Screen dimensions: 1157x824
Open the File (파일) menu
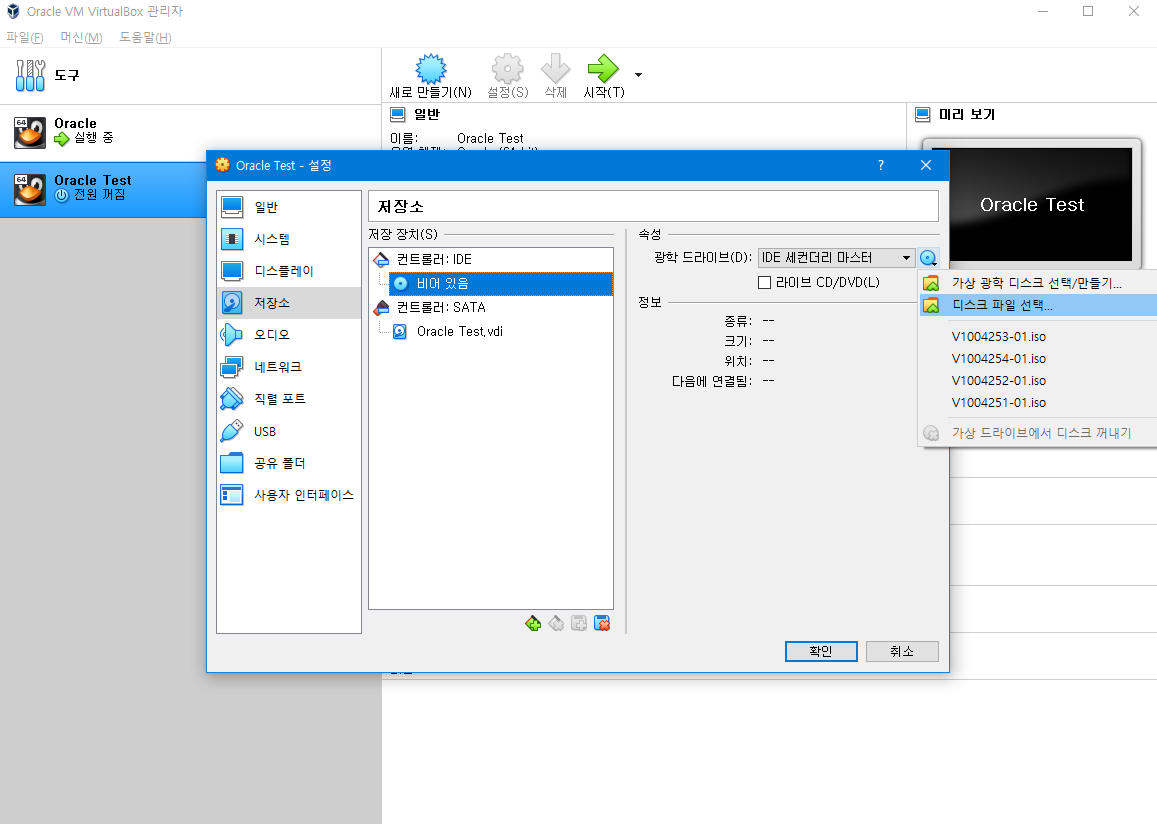pyautogui.click(x=24, y=38)
